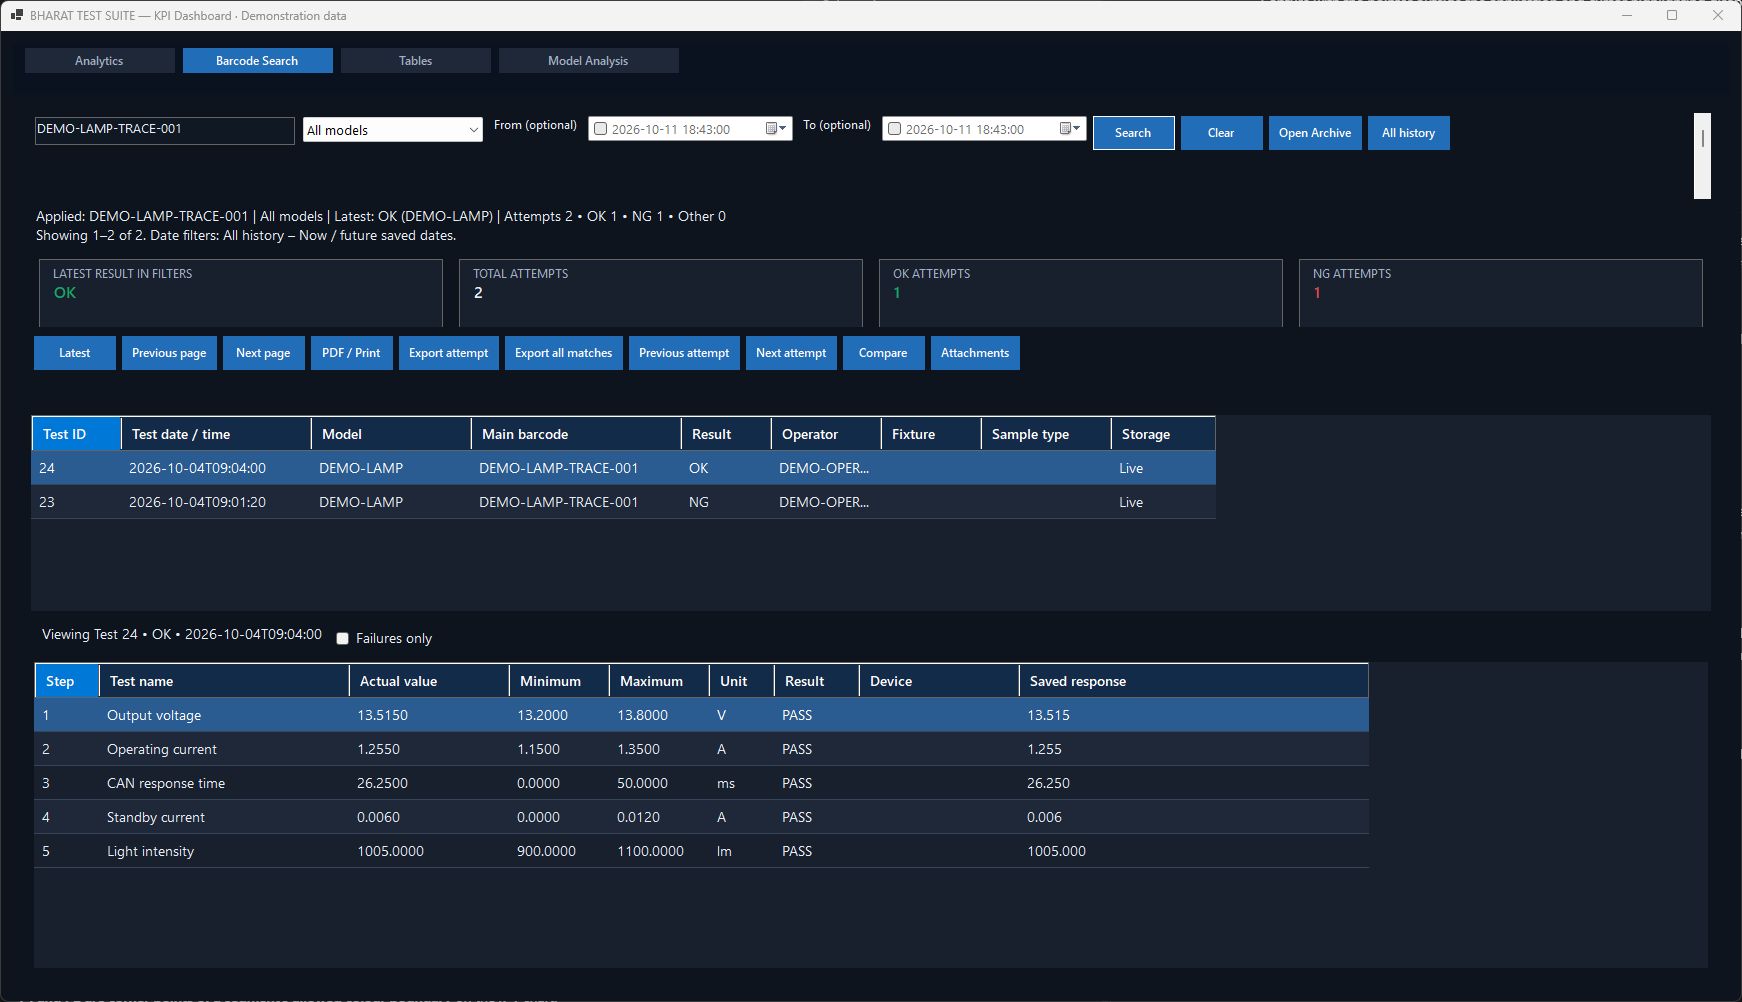Go to Next page
The width and height of the screenshot is (1742, 1002).
[x=263, y=353]
